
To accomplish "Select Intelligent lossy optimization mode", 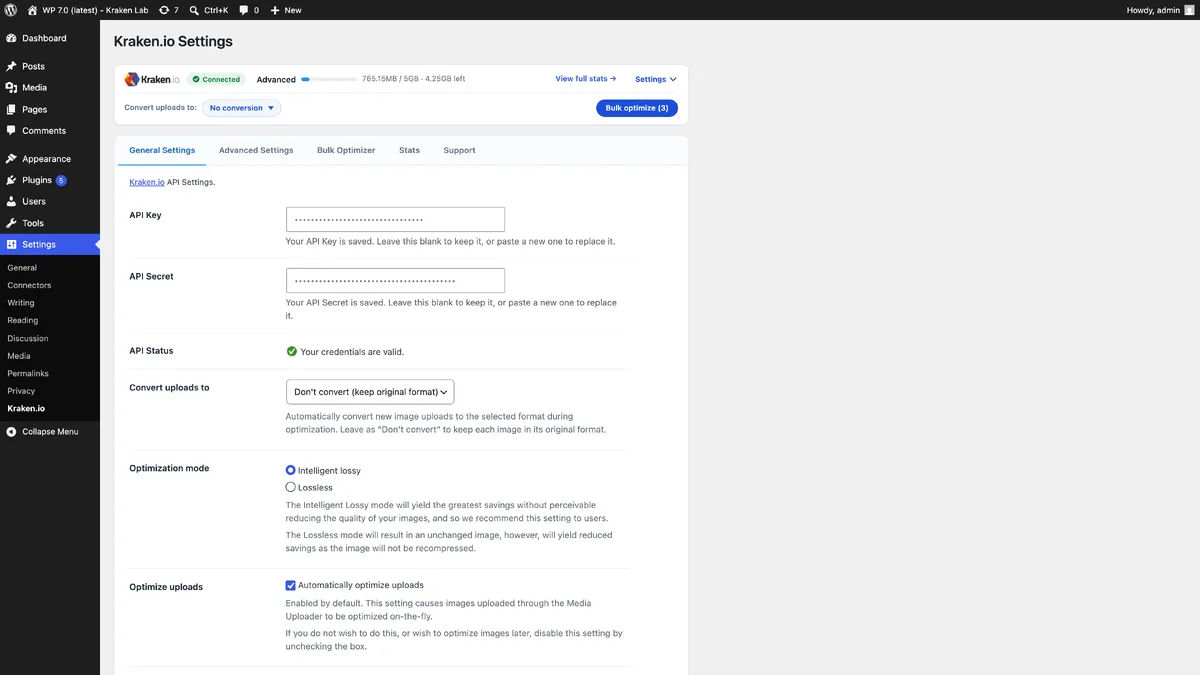I will [291, 470].
